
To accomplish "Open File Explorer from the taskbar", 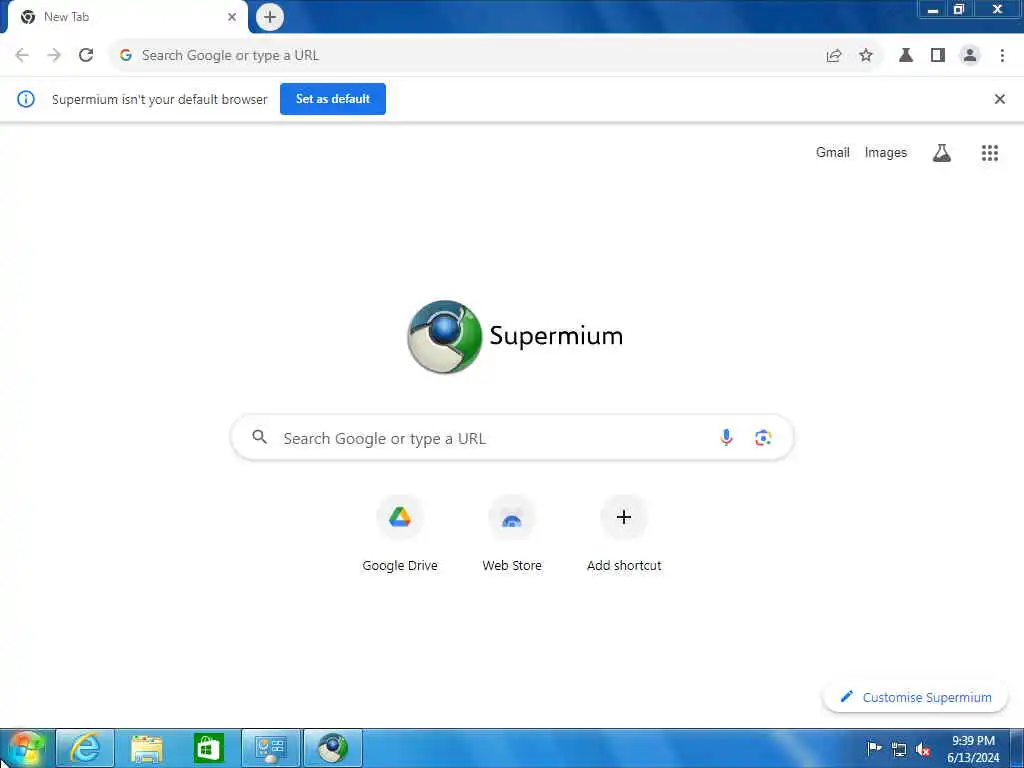I will point(147,748).
